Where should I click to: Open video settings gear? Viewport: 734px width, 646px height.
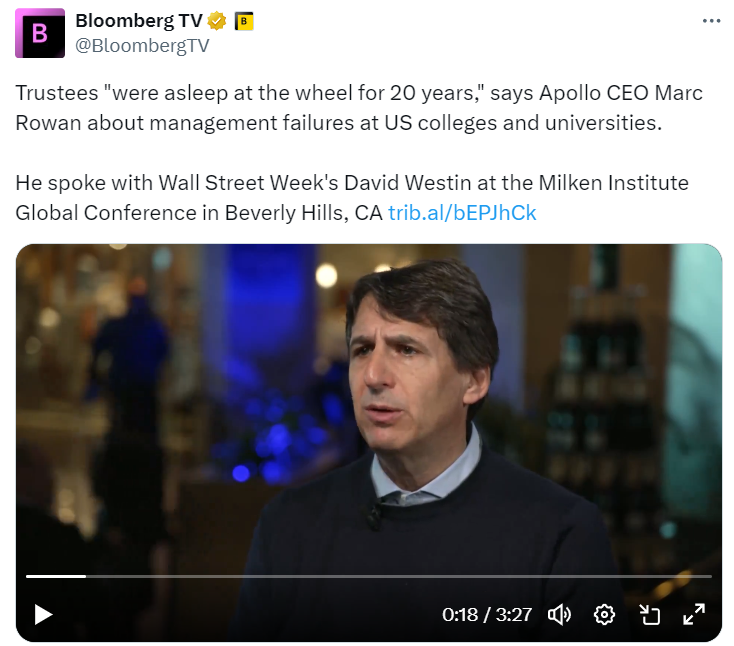coord(604,614)
